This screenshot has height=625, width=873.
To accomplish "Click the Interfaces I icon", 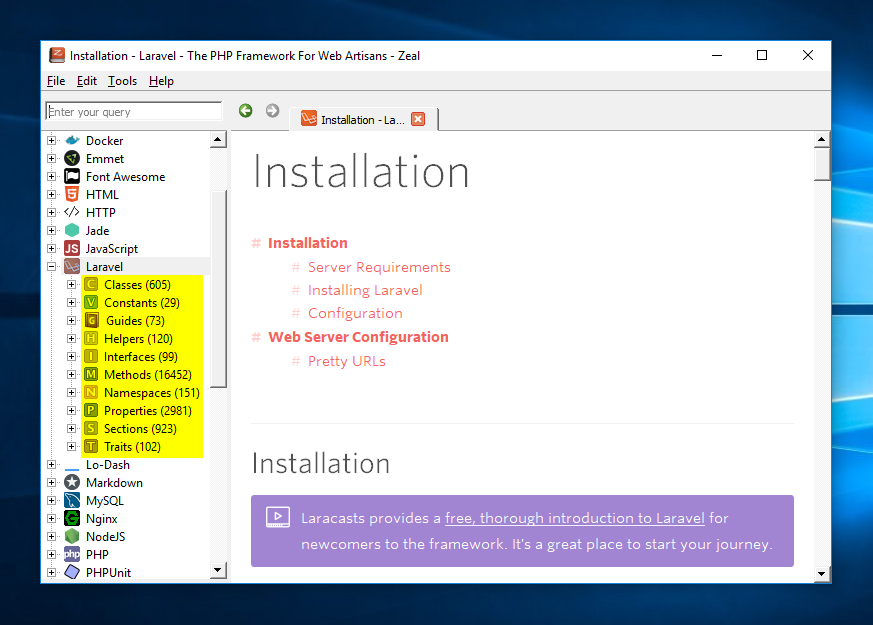I will (x=91, y=356).
